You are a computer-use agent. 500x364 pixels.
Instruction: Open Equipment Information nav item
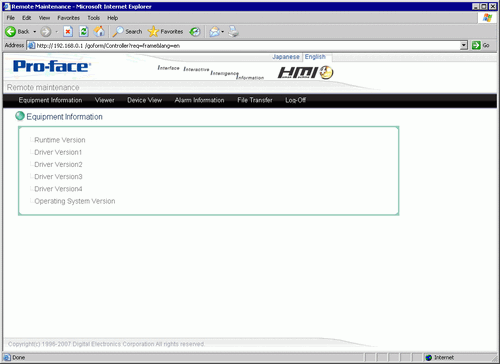50,100
